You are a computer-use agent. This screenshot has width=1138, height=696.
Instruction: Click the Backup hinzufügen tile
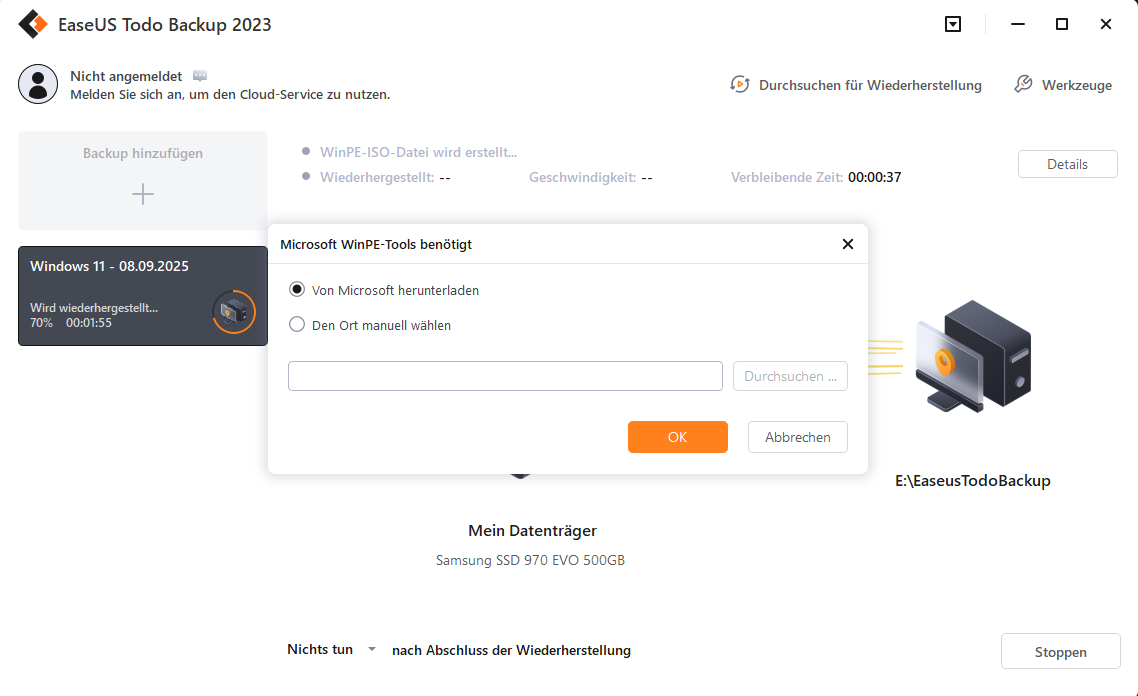tap(143, 181)
